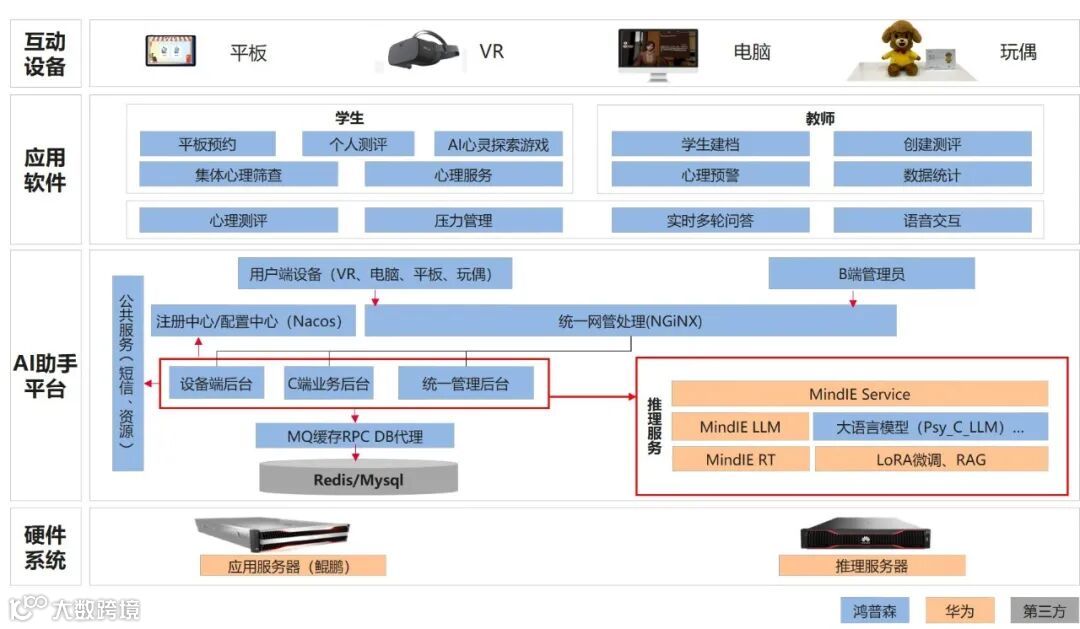Click the vertical 公共服务 (短信、资源) bar
Image resolution: width=1080 pixels, height=629 pixels.
click(127, 373)
